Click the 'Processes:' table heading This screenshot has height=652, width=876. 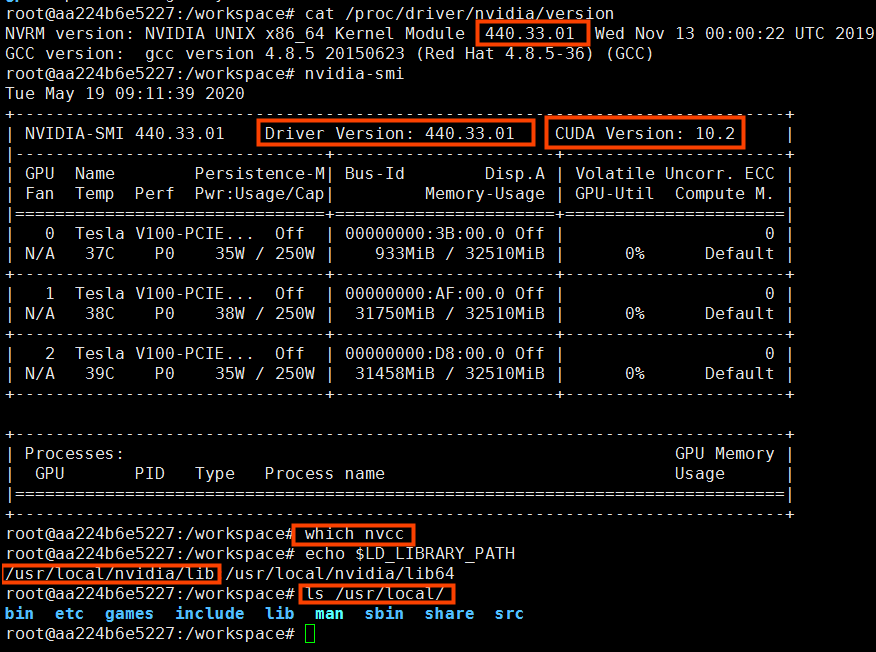[x=74, y=453]
